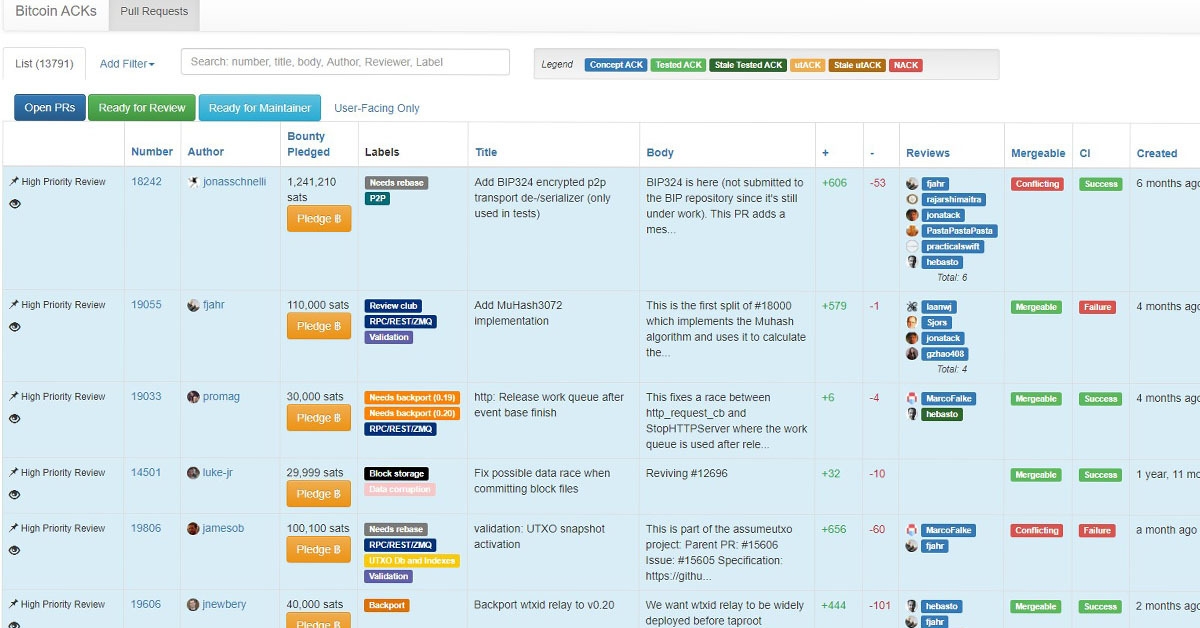Screen dimensions: 1200x628
Task: Click the pin icon for PR 19033
Action: click(14, 397)
